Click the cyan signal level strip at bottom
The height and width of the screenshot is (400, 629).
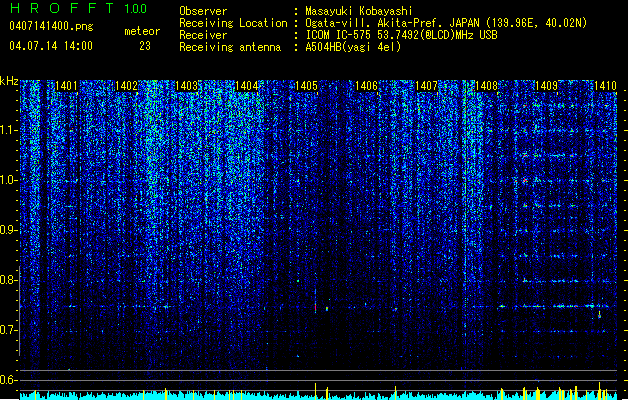(318, 395)
